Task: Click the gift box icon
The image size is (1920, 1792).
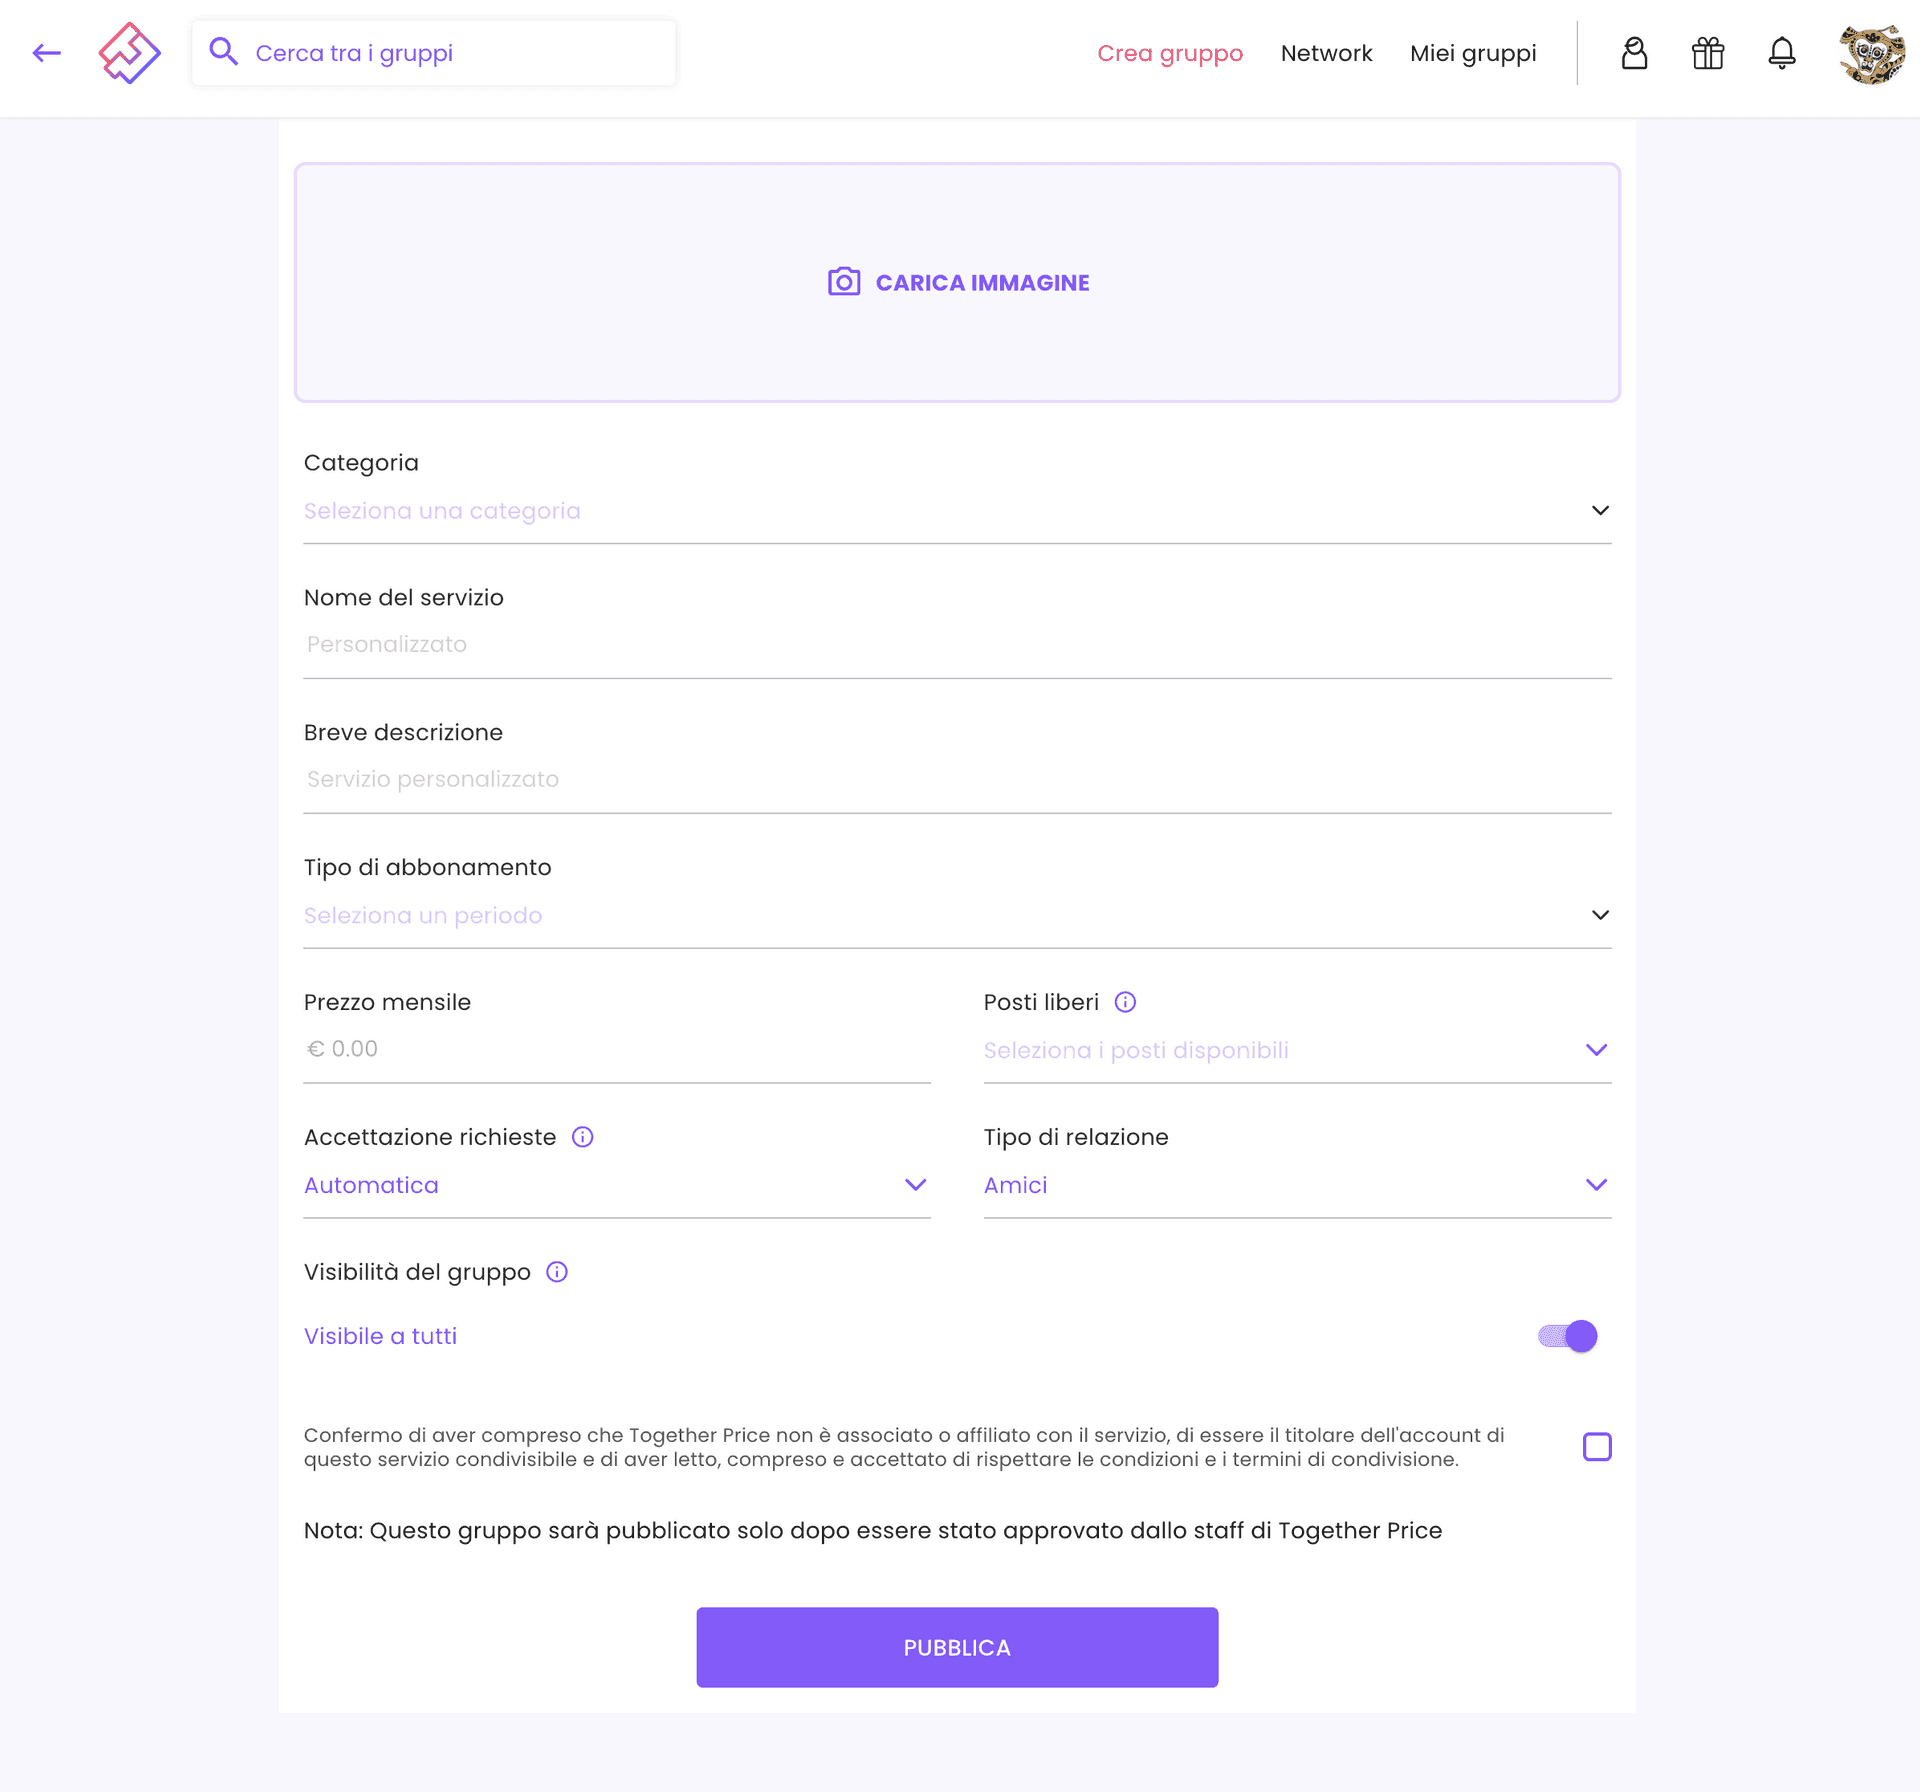Action: tap(1706, 54)
